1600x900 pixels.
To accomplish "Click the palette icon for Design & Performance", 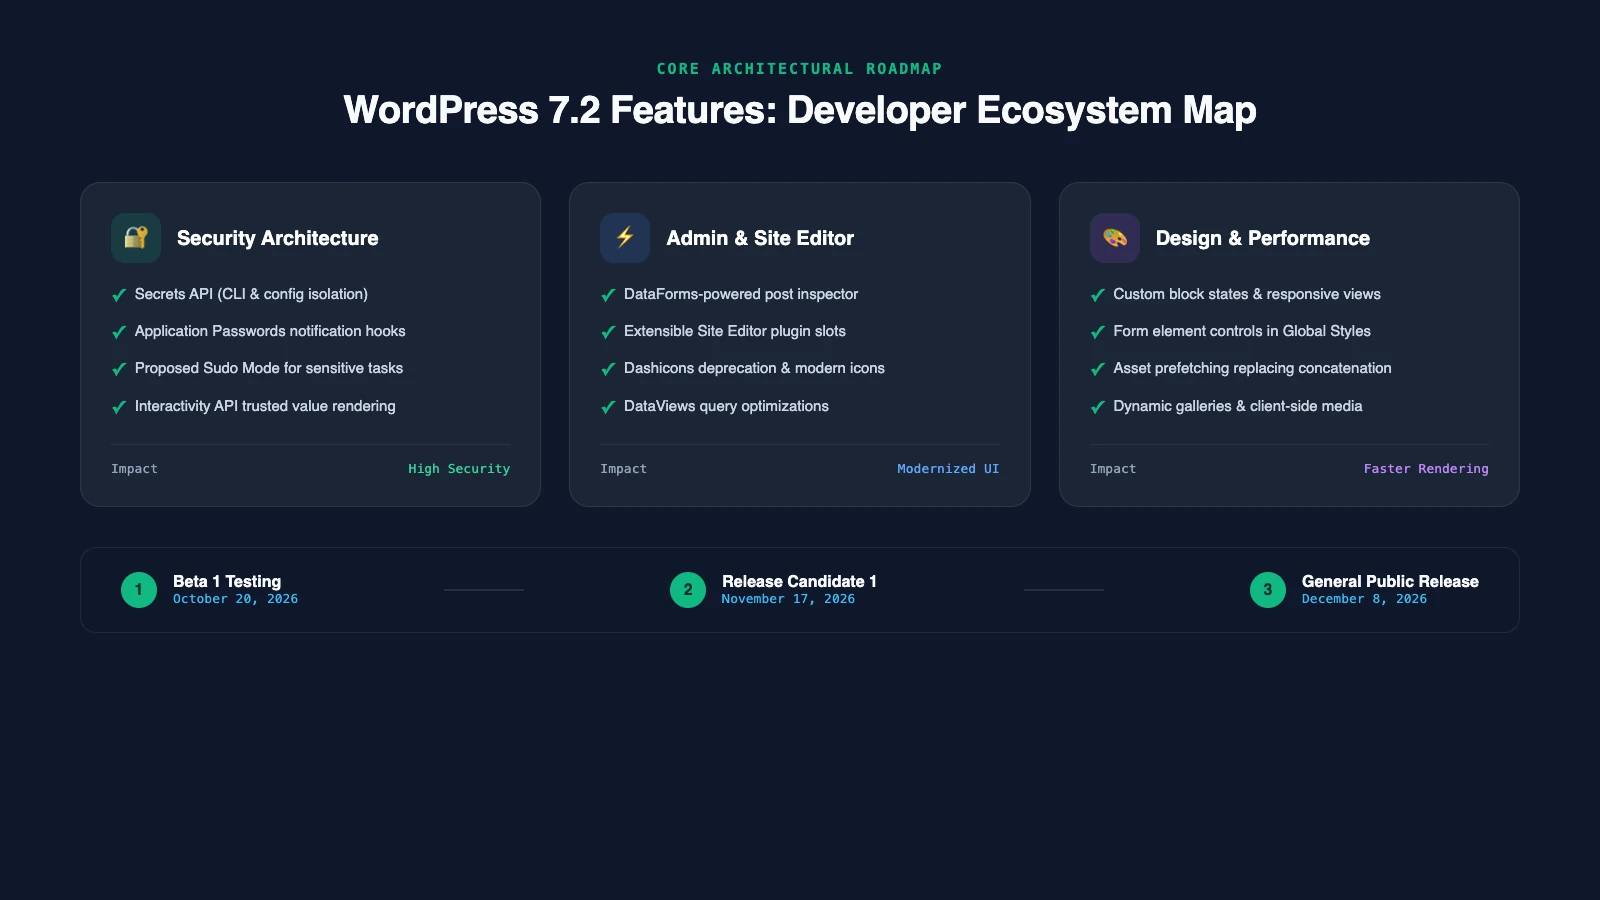I will coord(1115,238).
